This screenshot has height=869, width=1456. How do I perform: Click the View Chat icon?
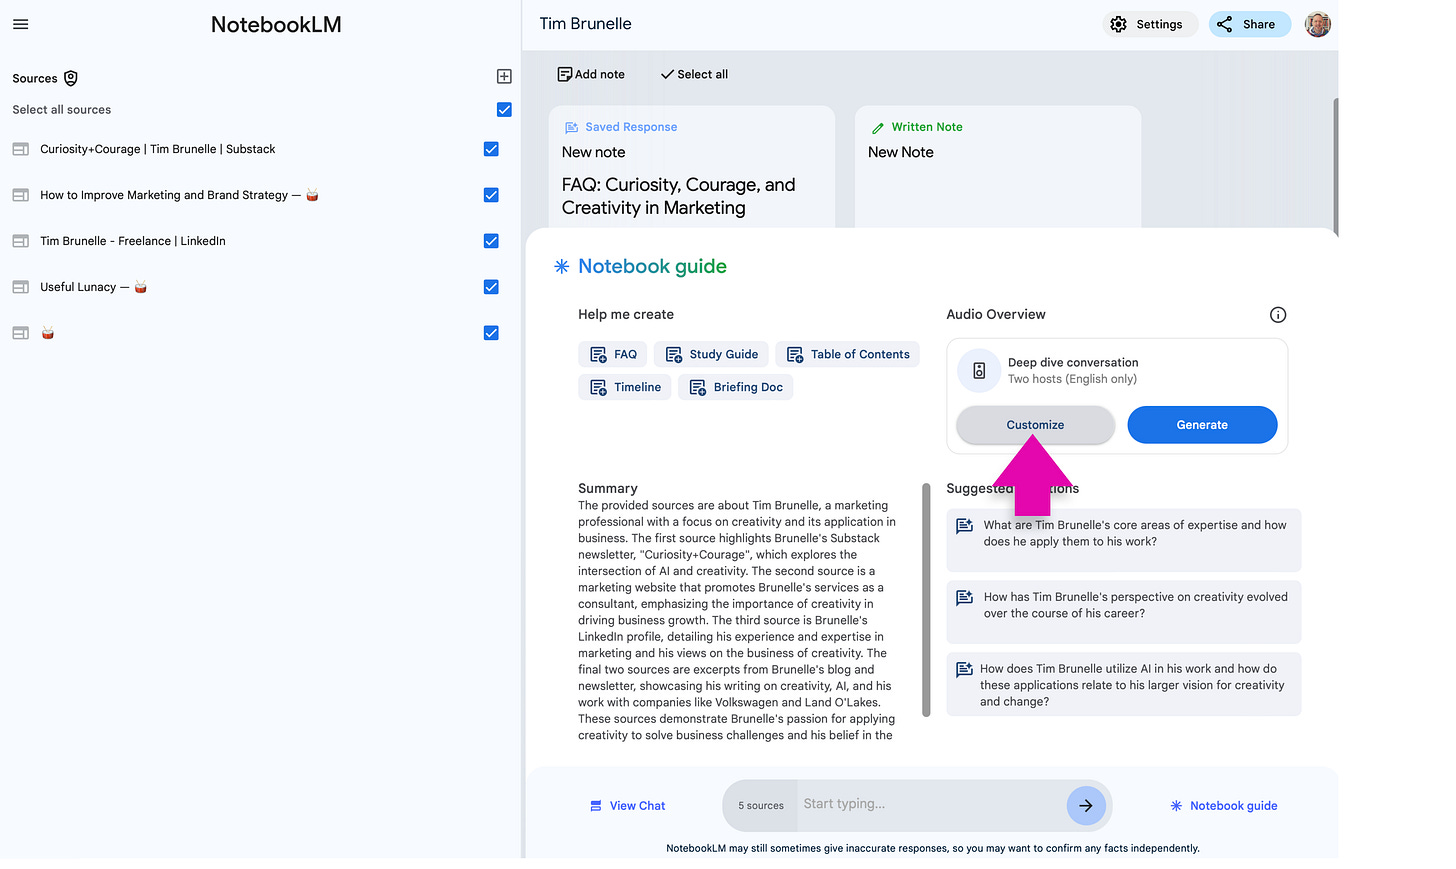596,806
